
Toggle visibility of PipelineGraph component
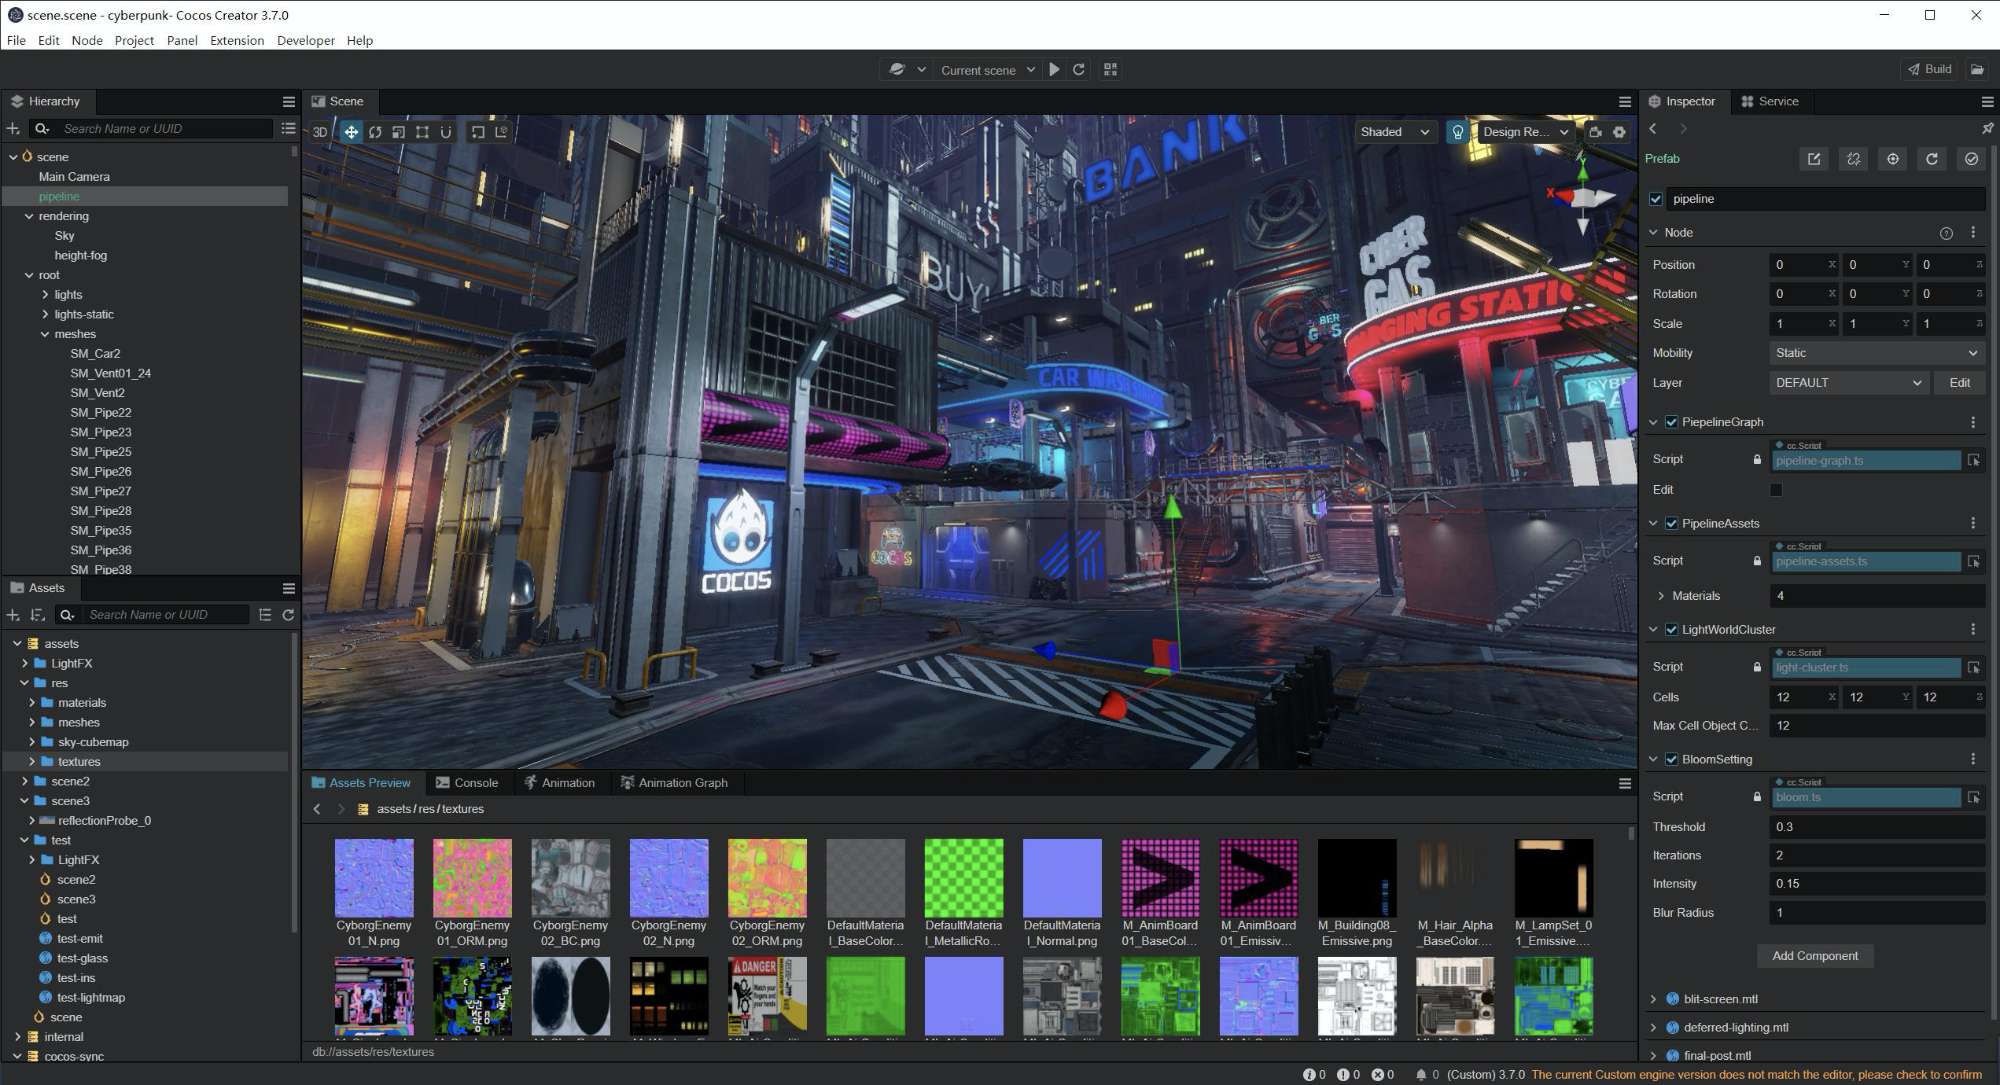1671,421
